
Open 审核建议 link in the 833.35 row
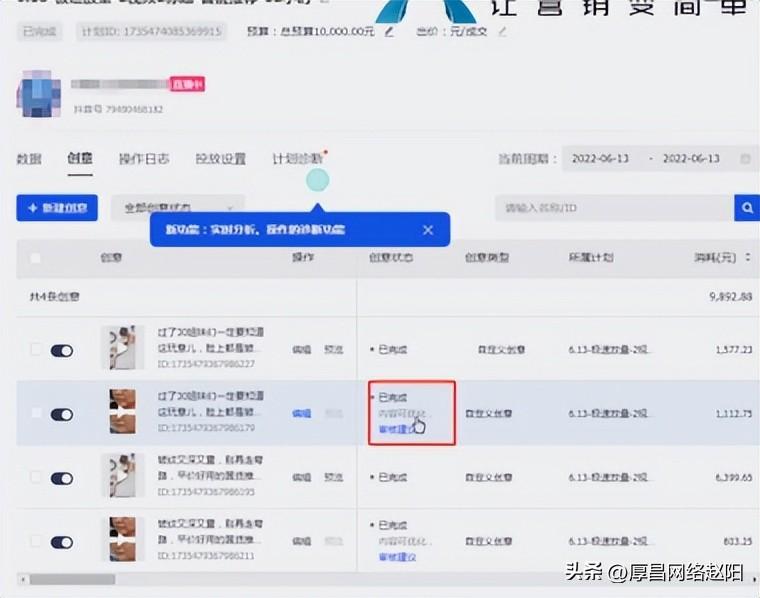pos(397,557)
